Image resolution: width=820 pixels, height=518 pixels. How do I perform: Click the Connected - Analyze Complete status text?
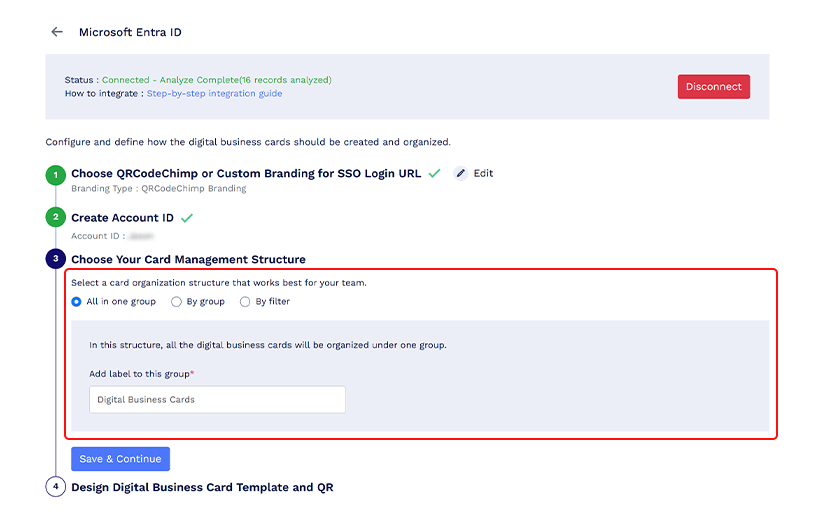[217, 80]
